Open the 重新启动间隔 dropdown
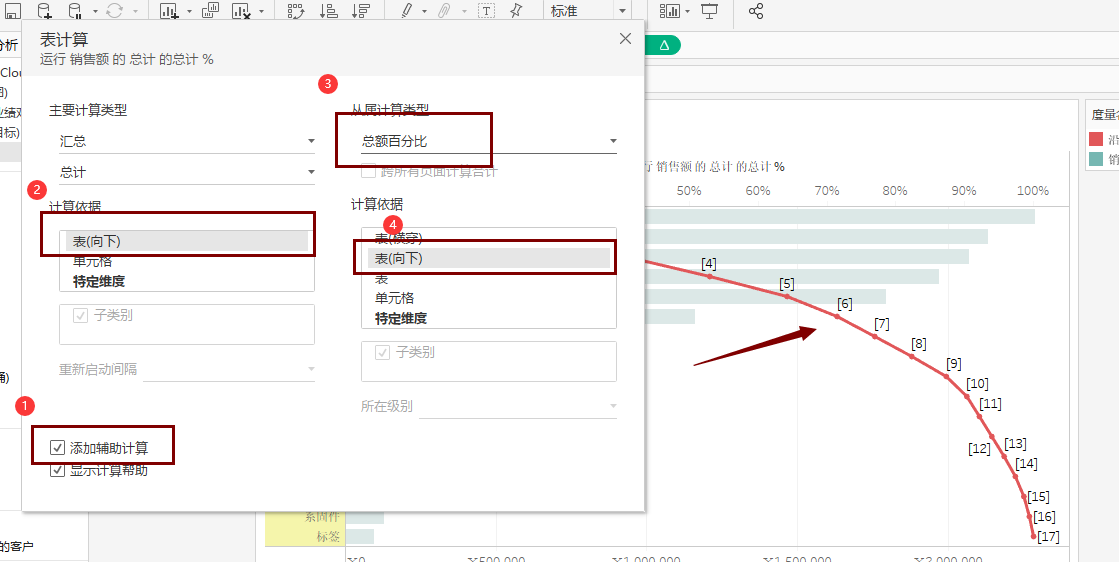1119x562 pixels. pyautogui.click(x=229, y=369)
